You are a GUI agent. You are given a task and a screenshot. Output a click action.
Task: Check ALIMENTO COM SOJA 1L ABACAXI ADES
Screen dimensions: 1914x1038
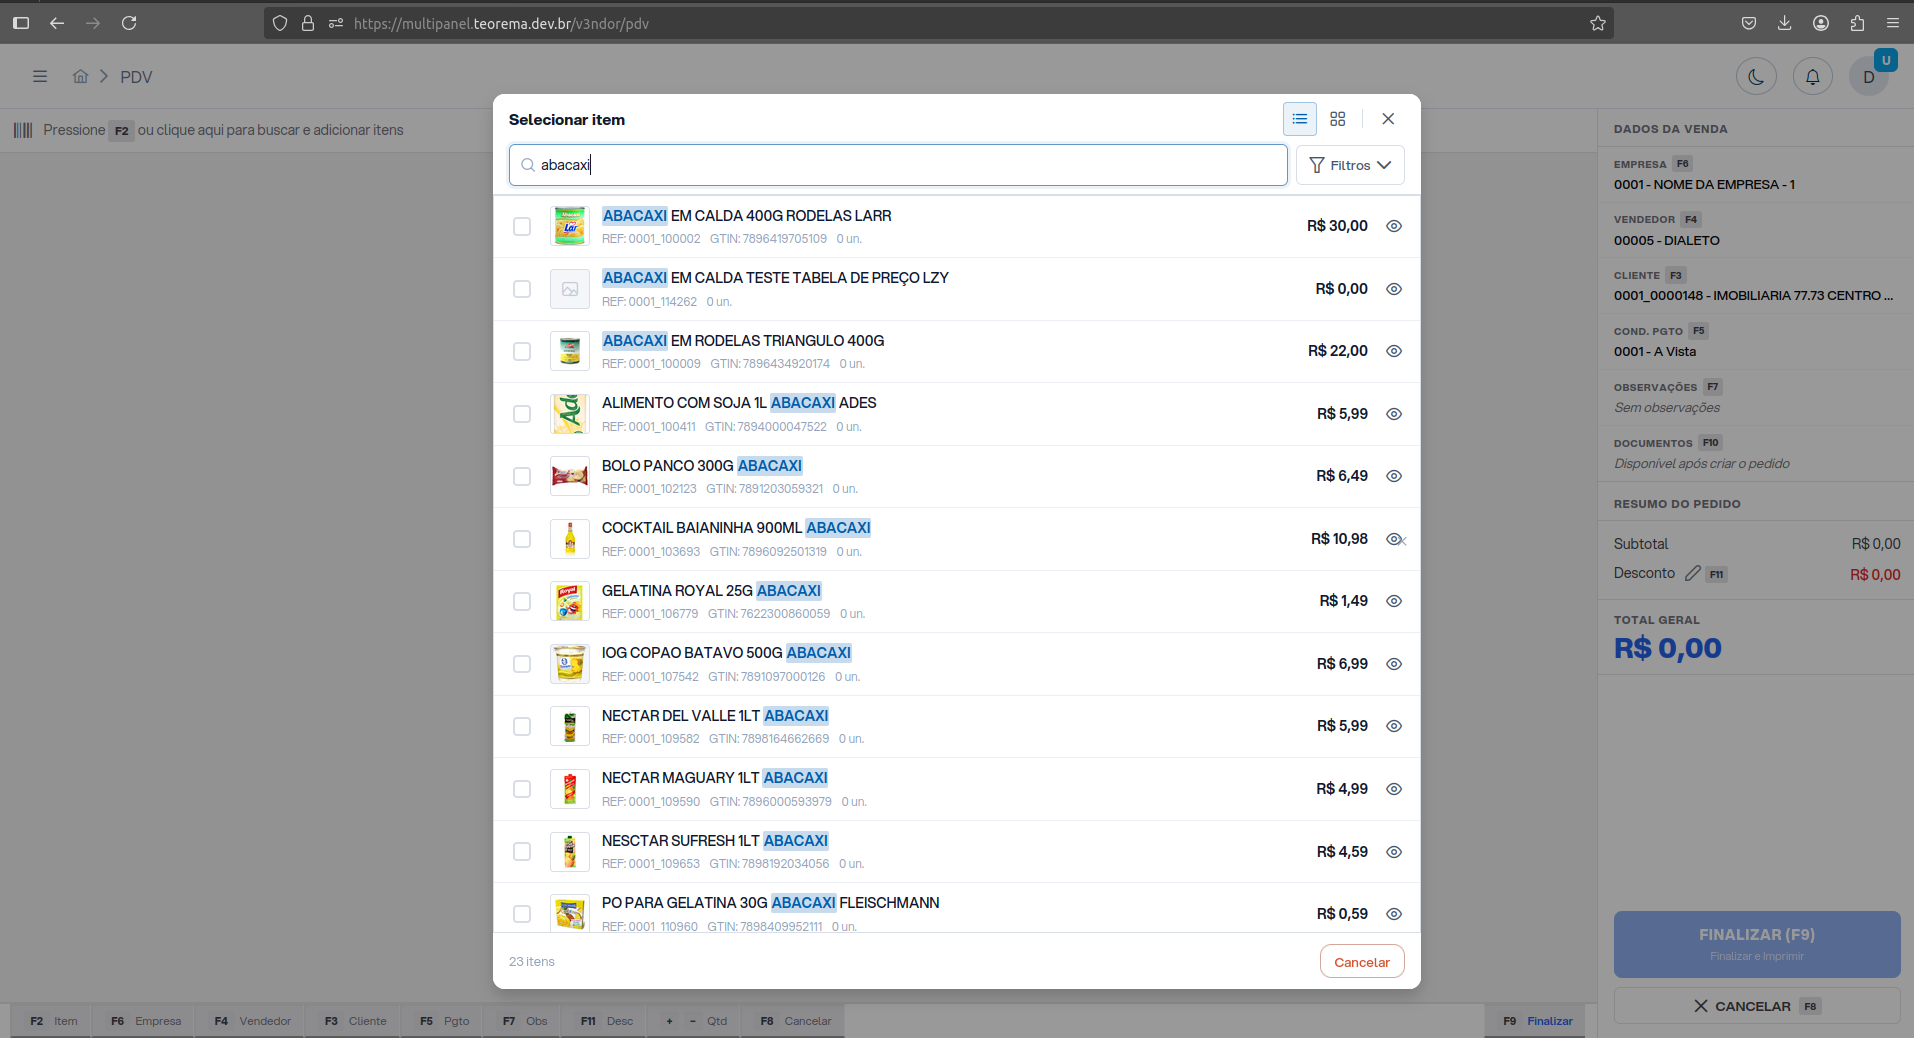(522, 414)
